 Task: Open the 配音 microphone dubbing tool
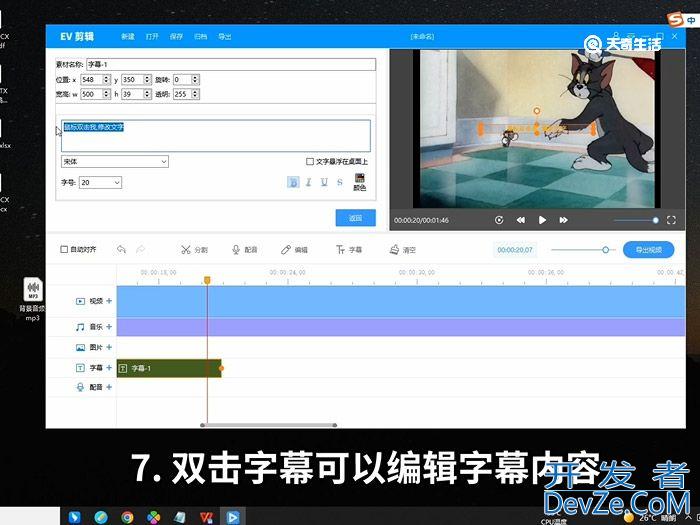245,250
